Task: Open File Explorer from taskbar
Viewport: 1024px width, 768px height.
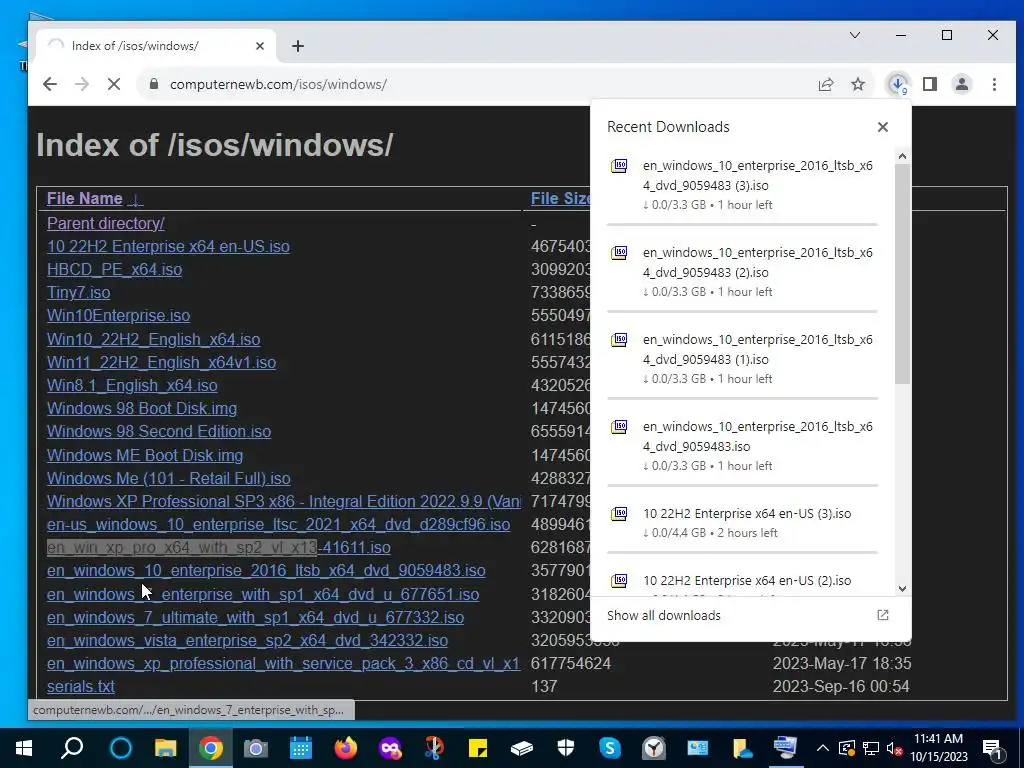Action: (x=166, y=748)
